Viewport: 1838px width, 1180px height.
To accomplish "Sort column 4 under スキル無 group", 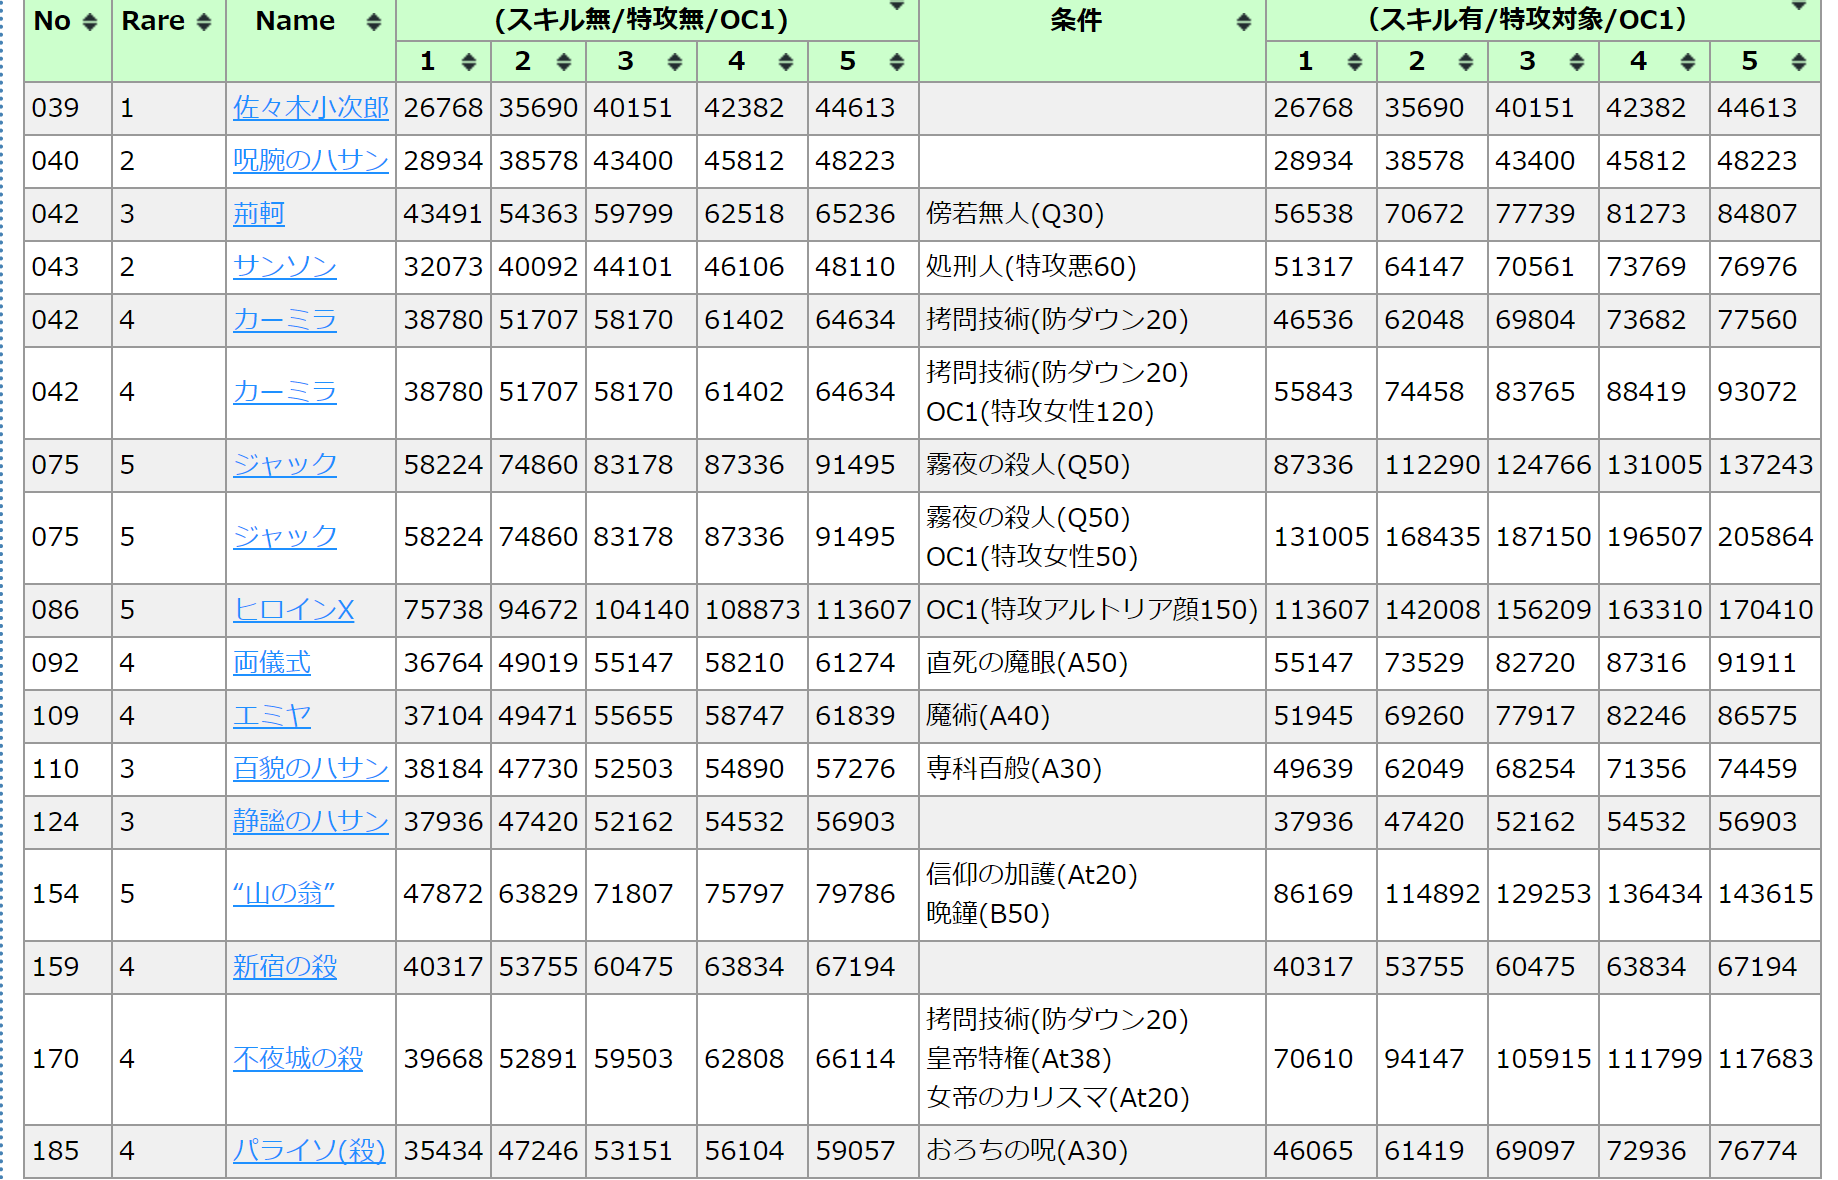I will (x=785, y=62).
